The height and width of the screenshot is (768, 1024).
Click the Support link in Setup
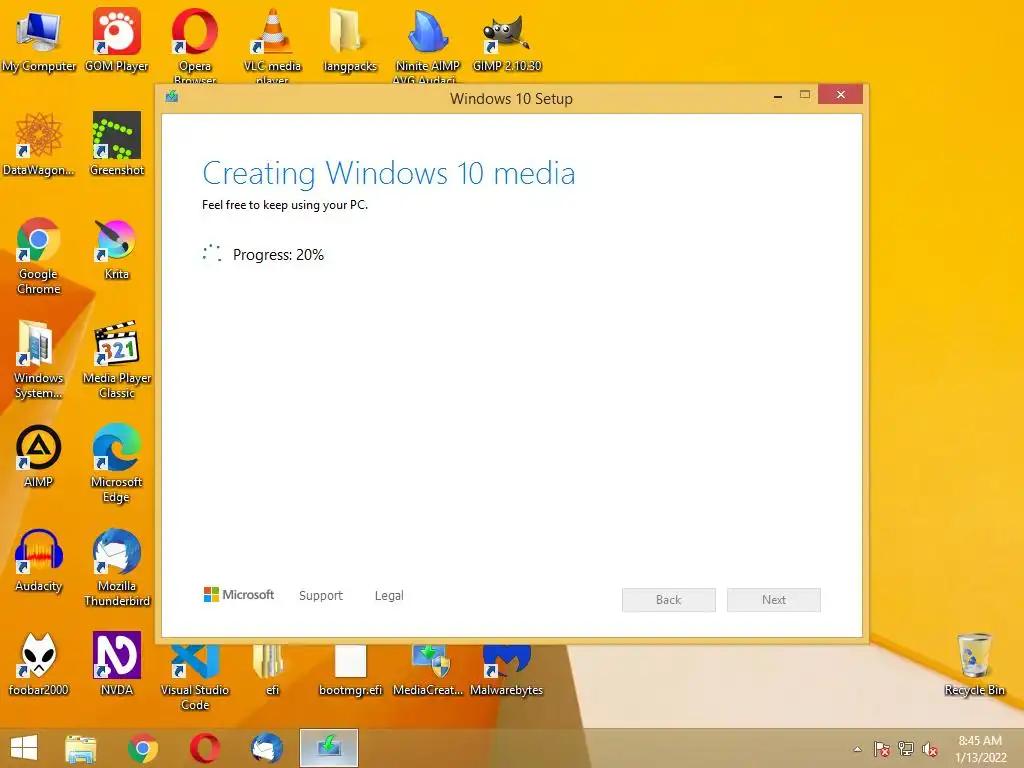321,596
